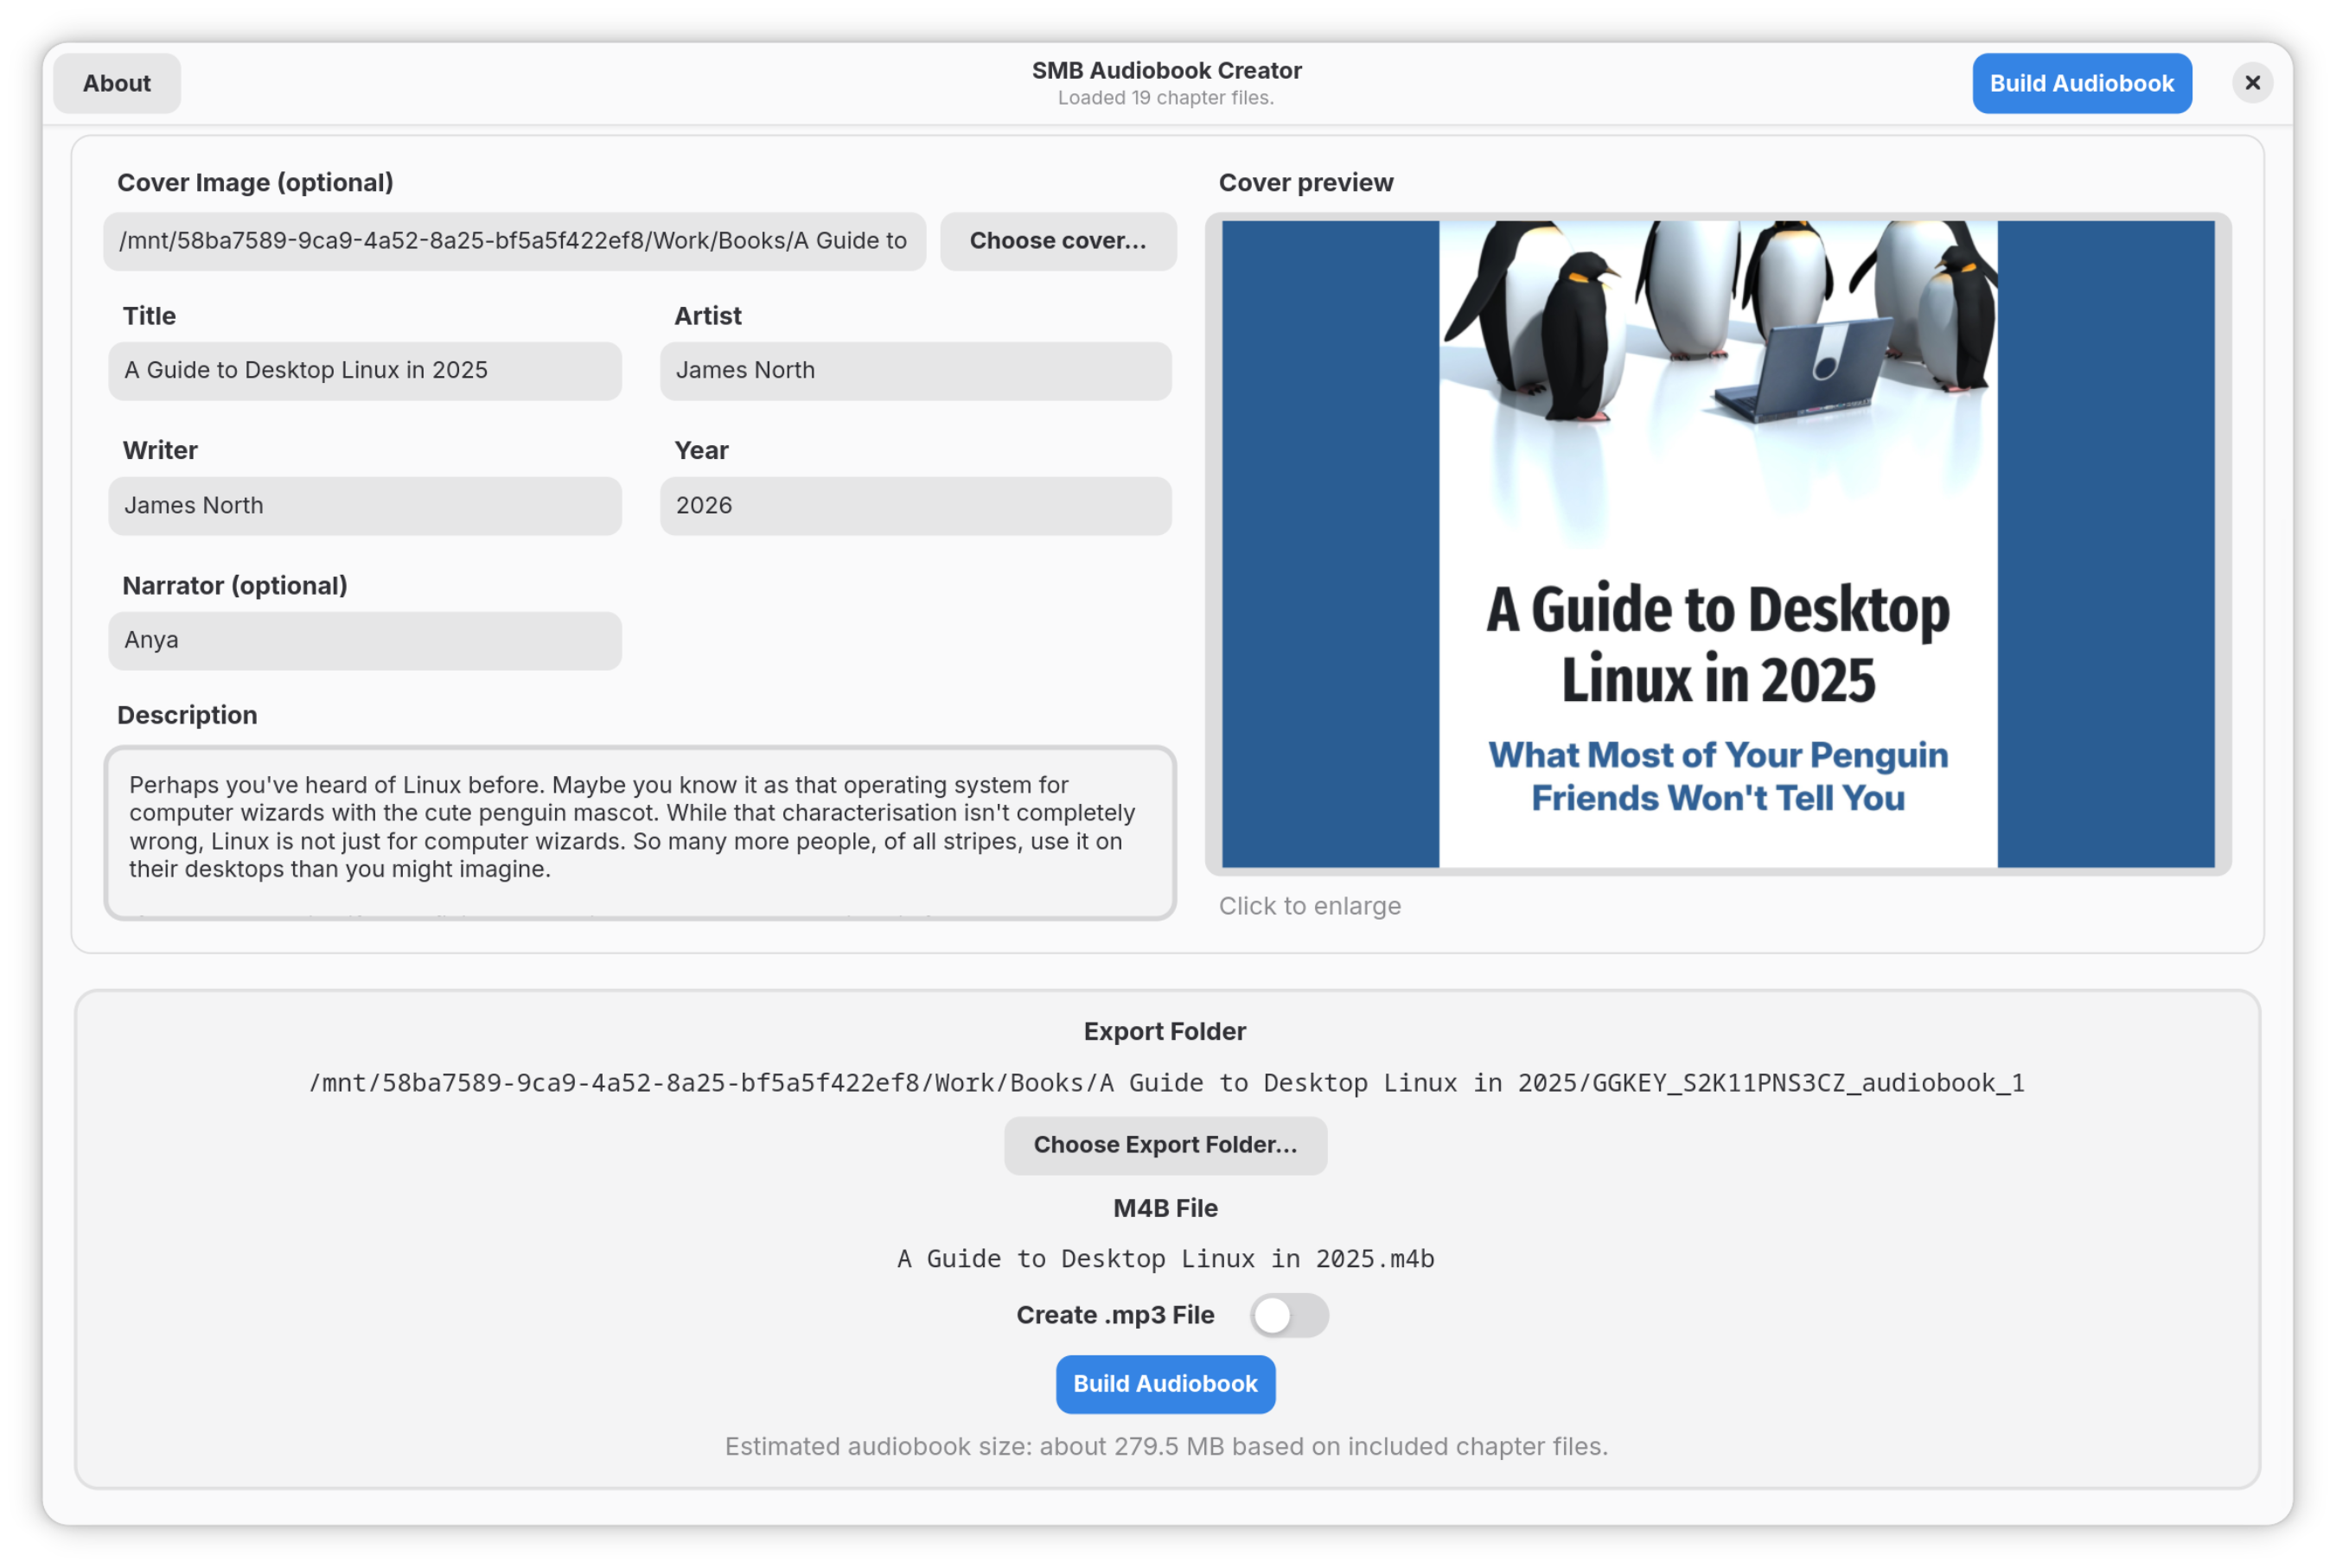
Task: Open the About dialog
Action: [x=116, y=83]
